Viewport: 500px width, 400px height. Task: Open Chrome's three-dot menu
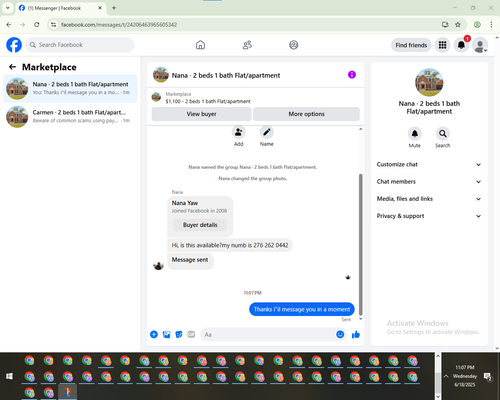tap(491, 25)
